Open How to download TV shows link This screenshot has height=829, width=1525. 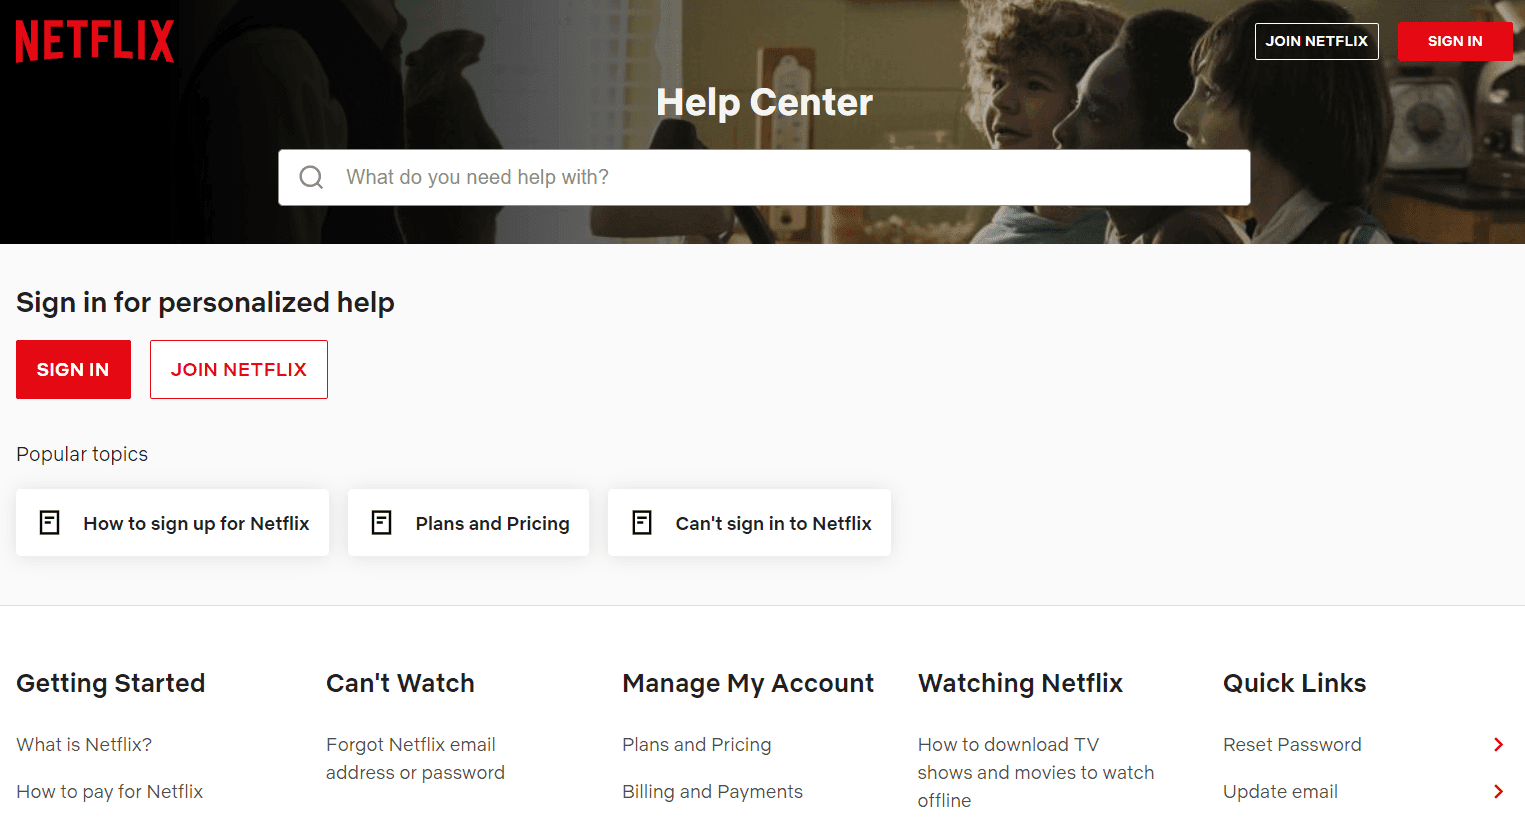tap(1036, 772)
